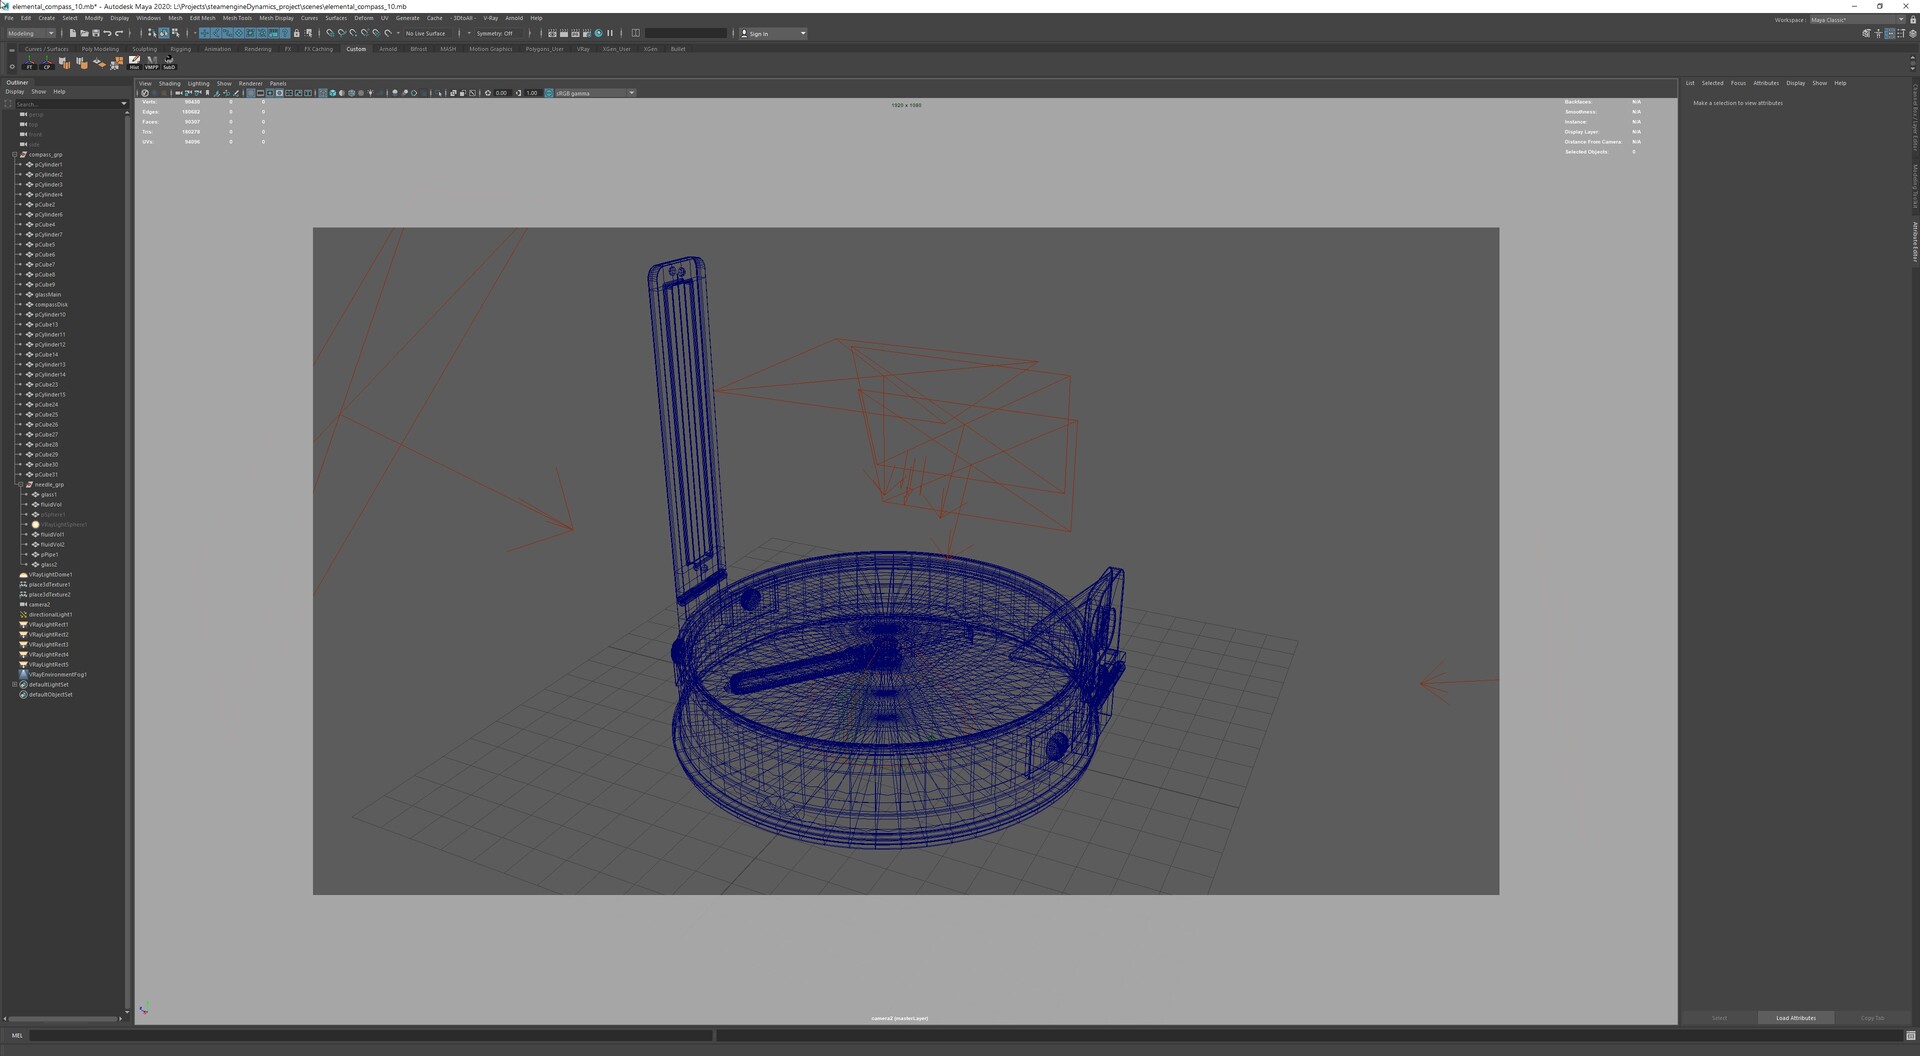Click the shelf settings gear icon

(12, 66)
